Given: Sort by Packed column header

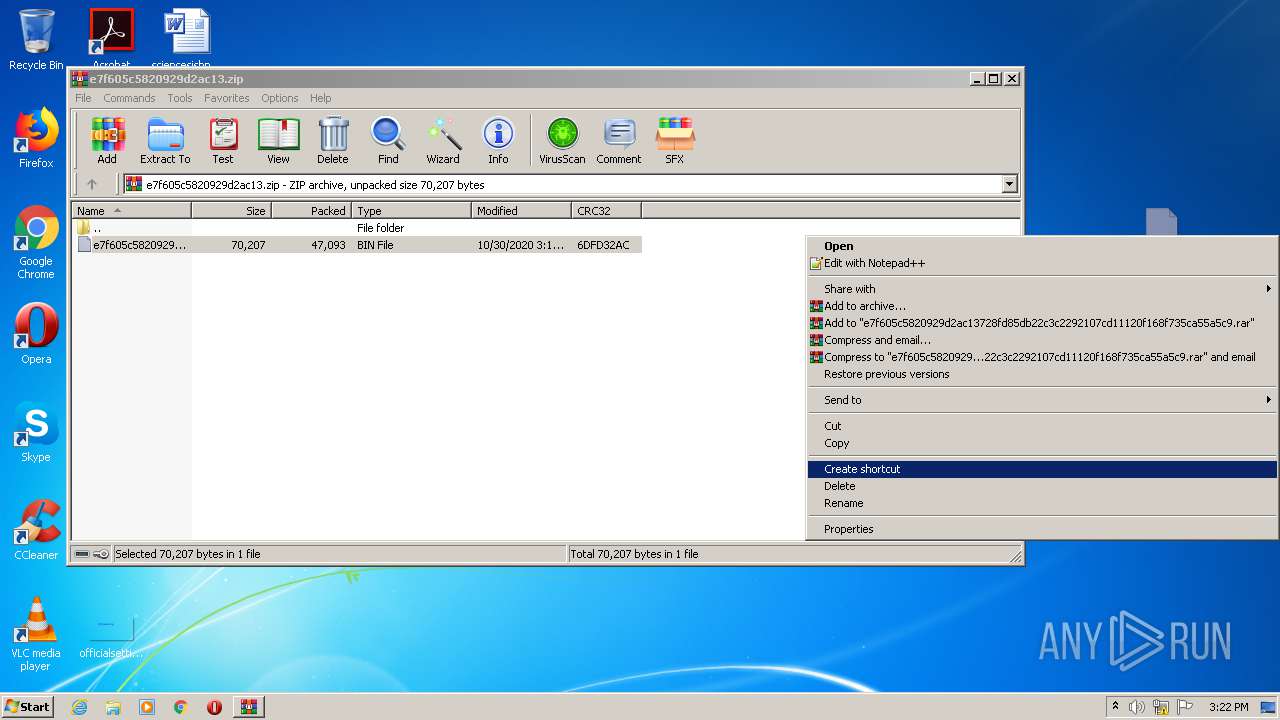Looking at the screenshot, I should [311, 210].
